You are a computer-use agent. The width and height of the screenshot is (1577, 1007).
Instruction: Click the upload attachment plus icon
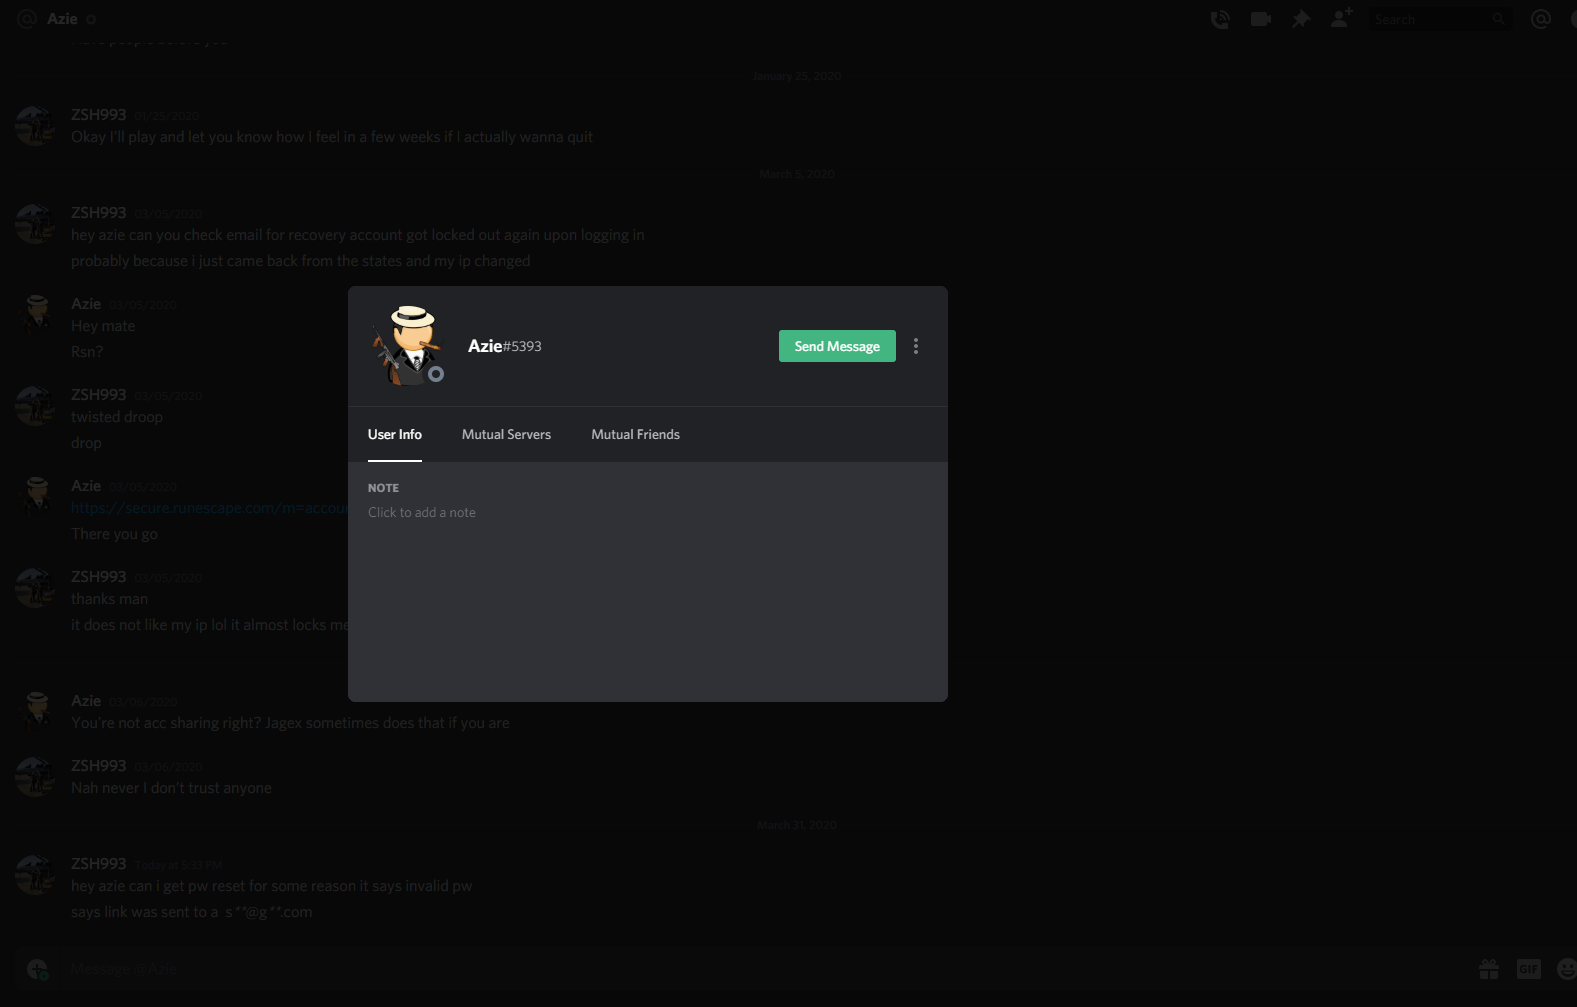37,969
